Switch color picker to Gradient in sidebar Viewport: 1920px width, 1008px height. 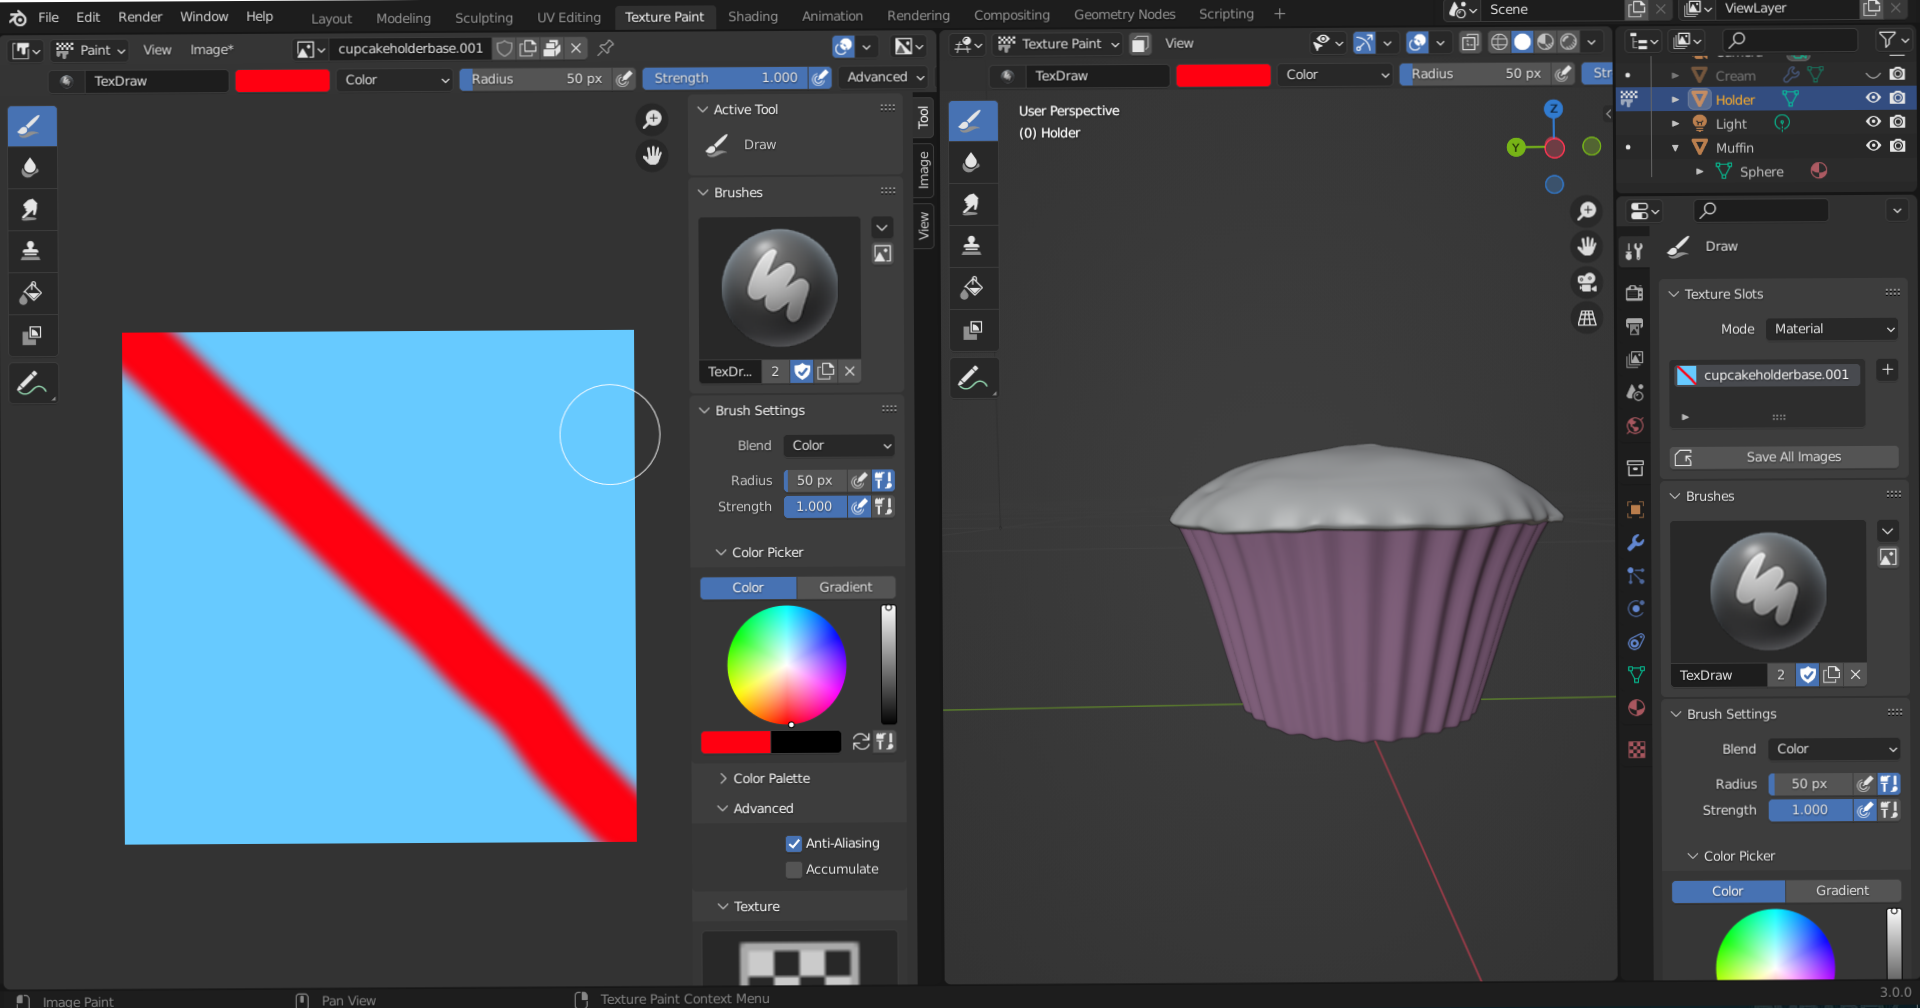pyautogui.click(x=846, y=587)
